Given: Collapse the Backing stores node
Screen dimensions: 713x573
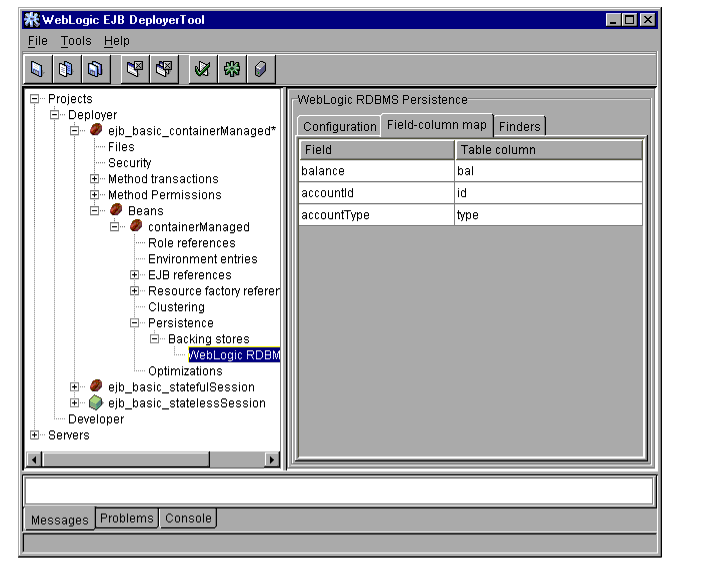Looking at the screenshot, I should [155, 339].
